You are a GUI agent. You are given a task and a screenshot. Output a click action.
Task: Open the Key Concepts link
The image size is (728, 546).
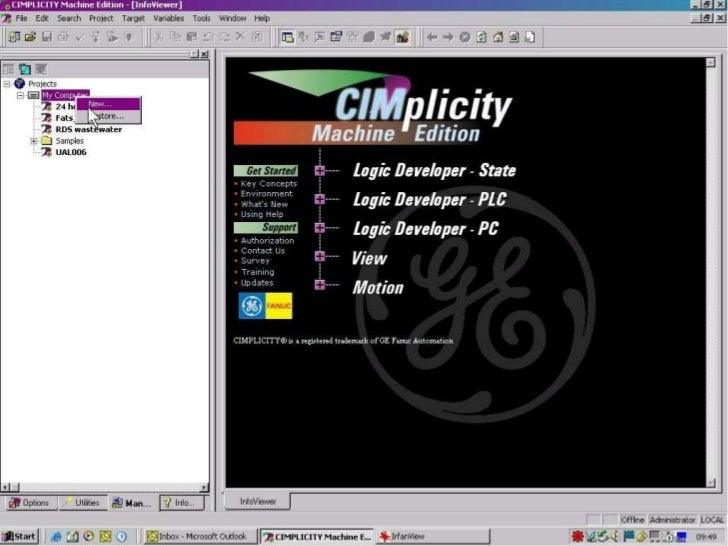268,184
